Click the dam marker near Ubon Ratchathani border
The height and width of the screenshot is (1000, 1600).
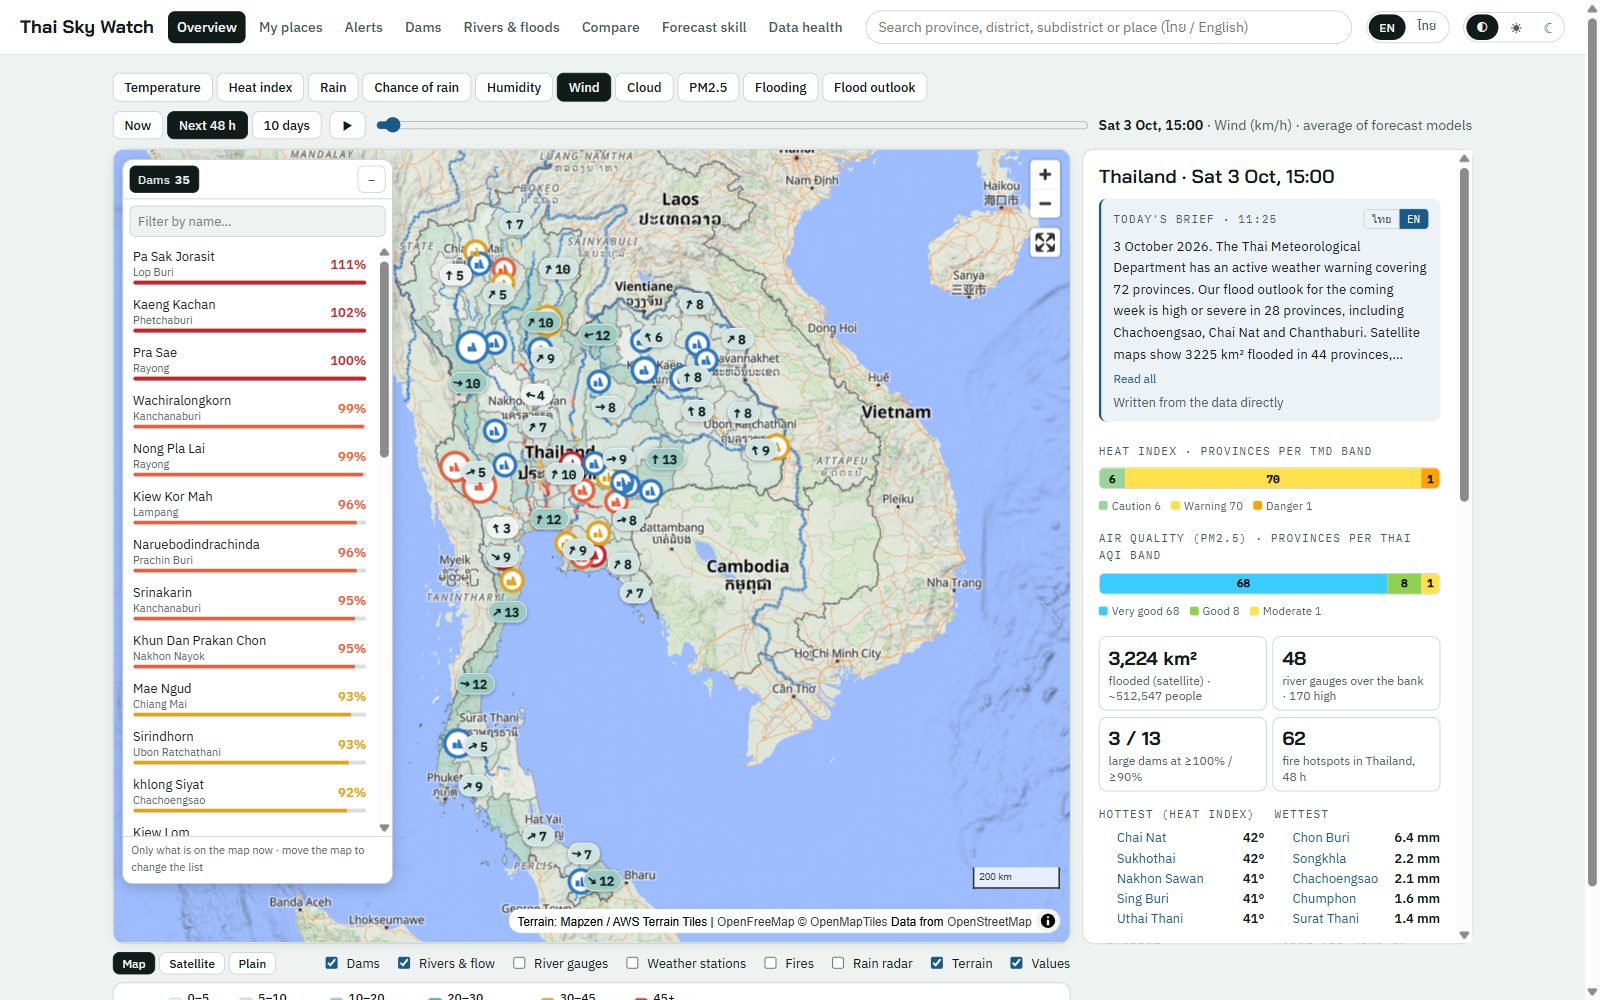[776, 447]
